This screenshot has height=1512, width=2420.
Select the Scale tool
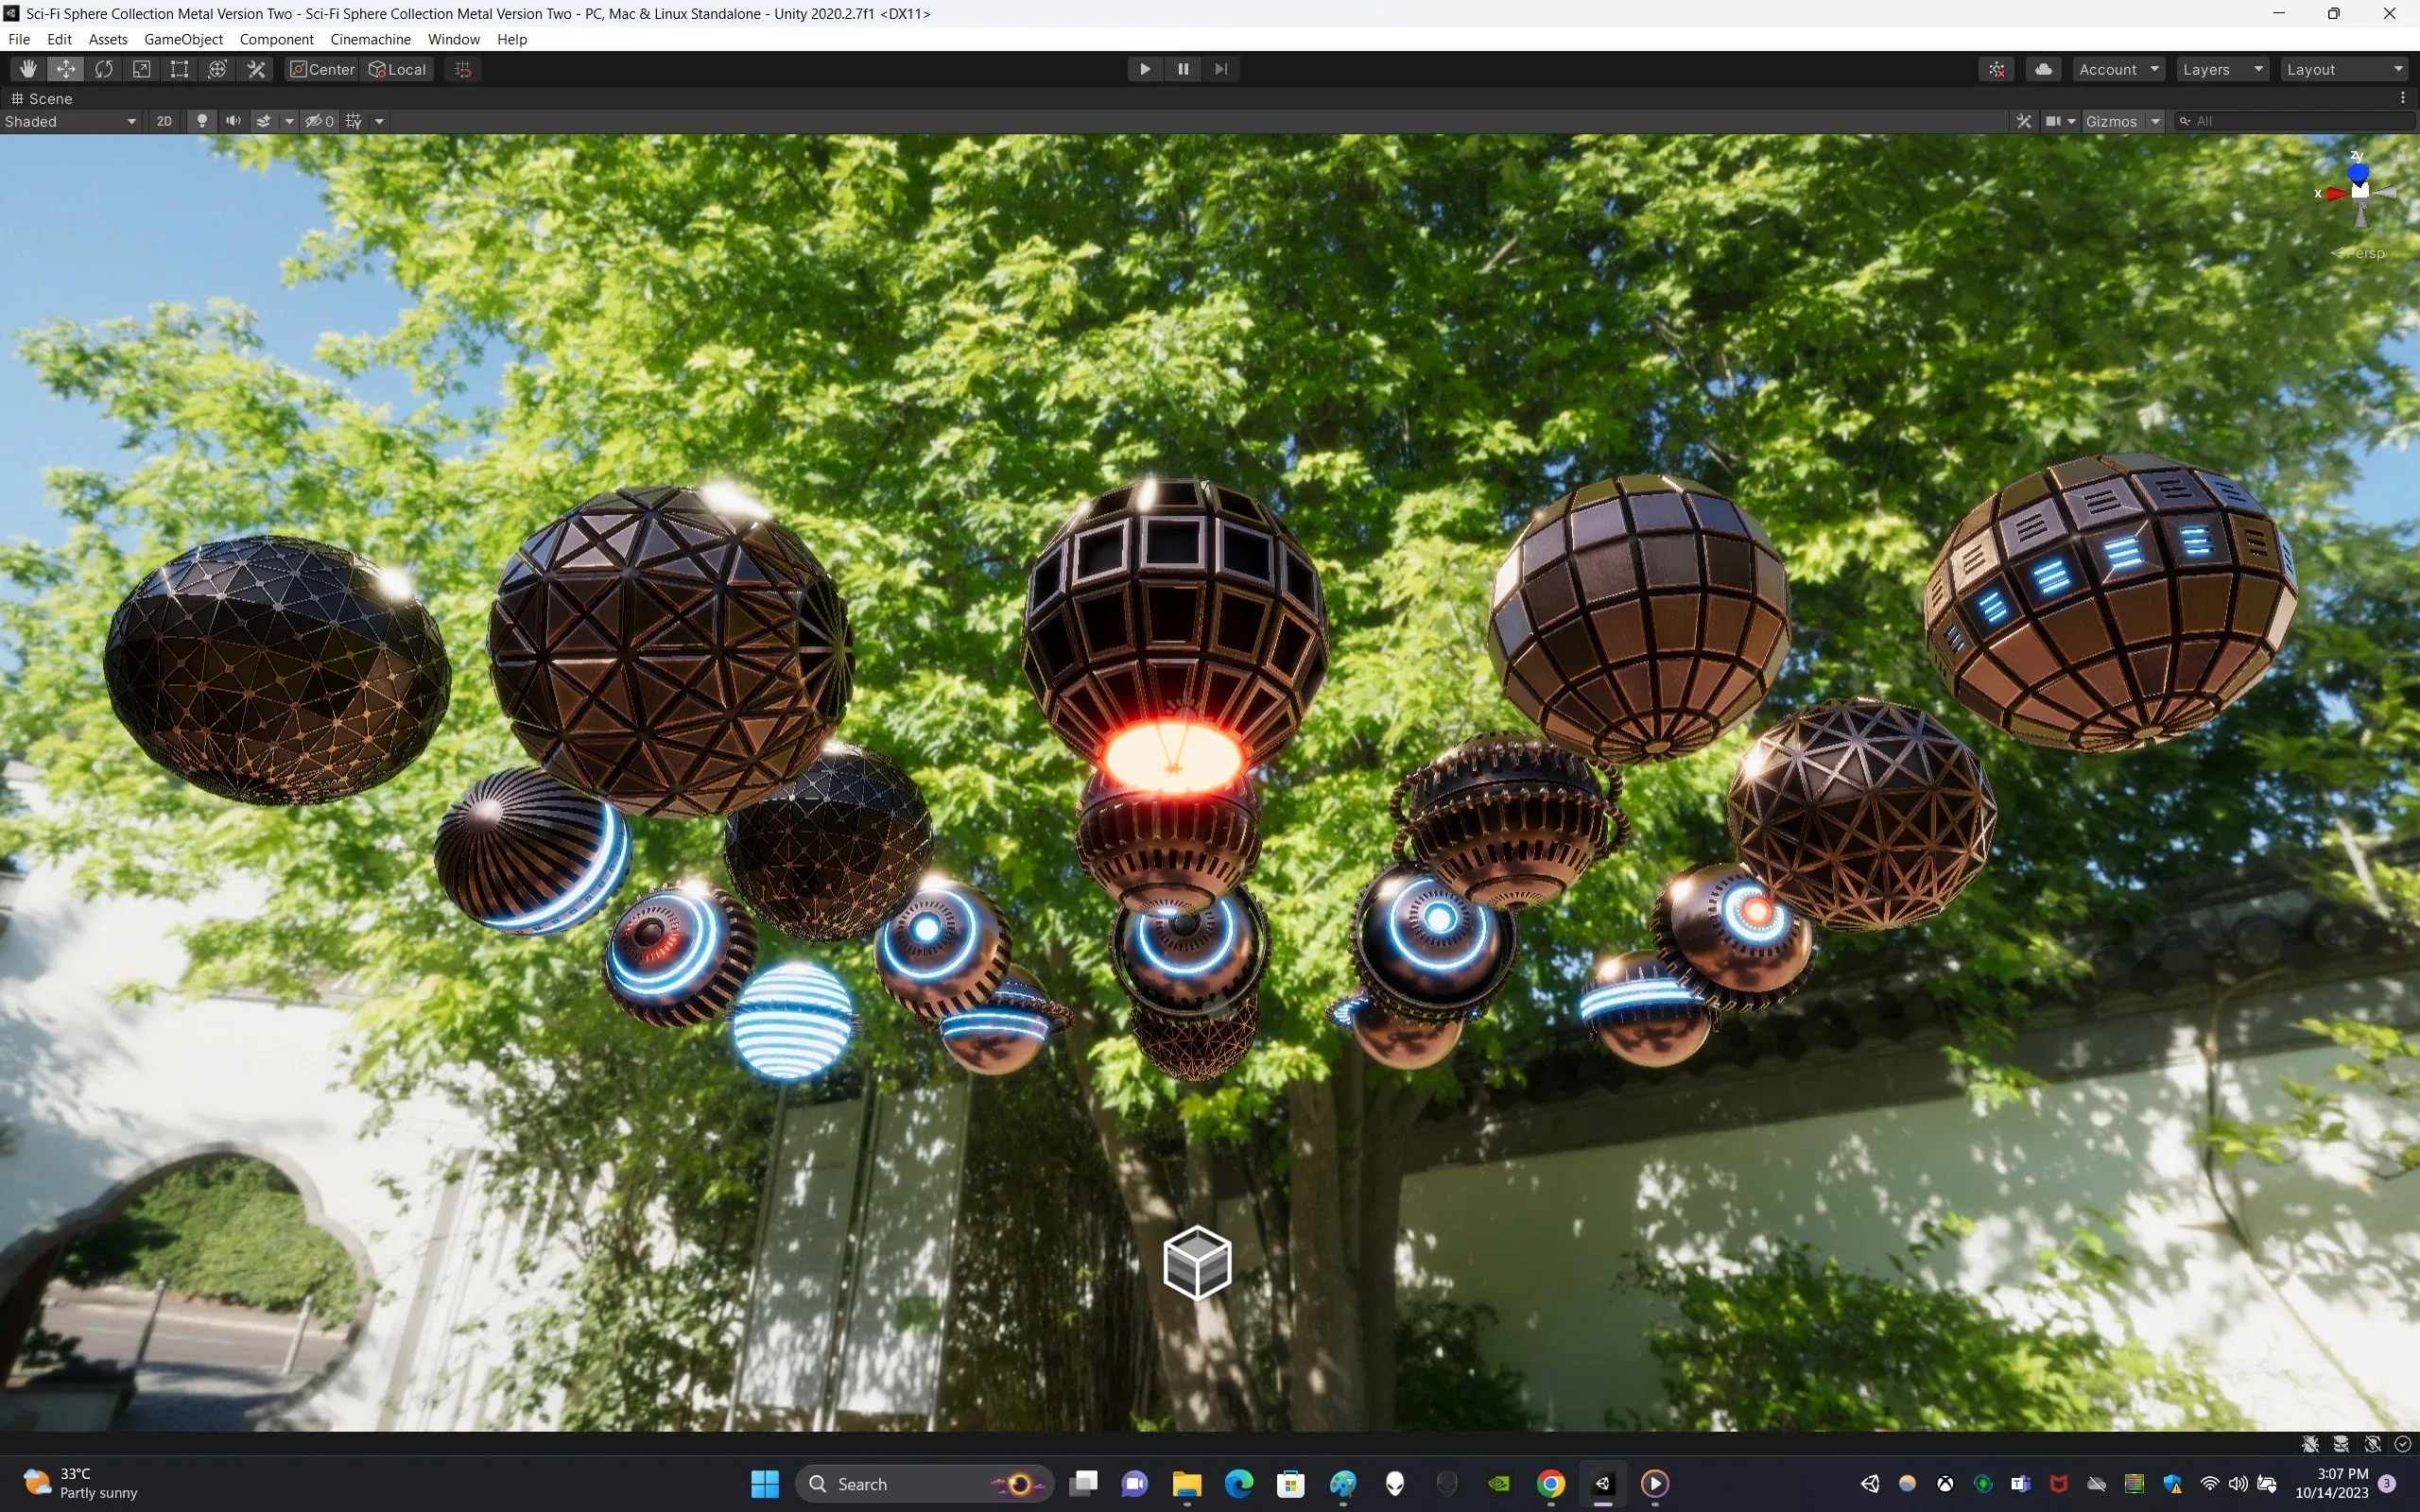tap(142, 69)
